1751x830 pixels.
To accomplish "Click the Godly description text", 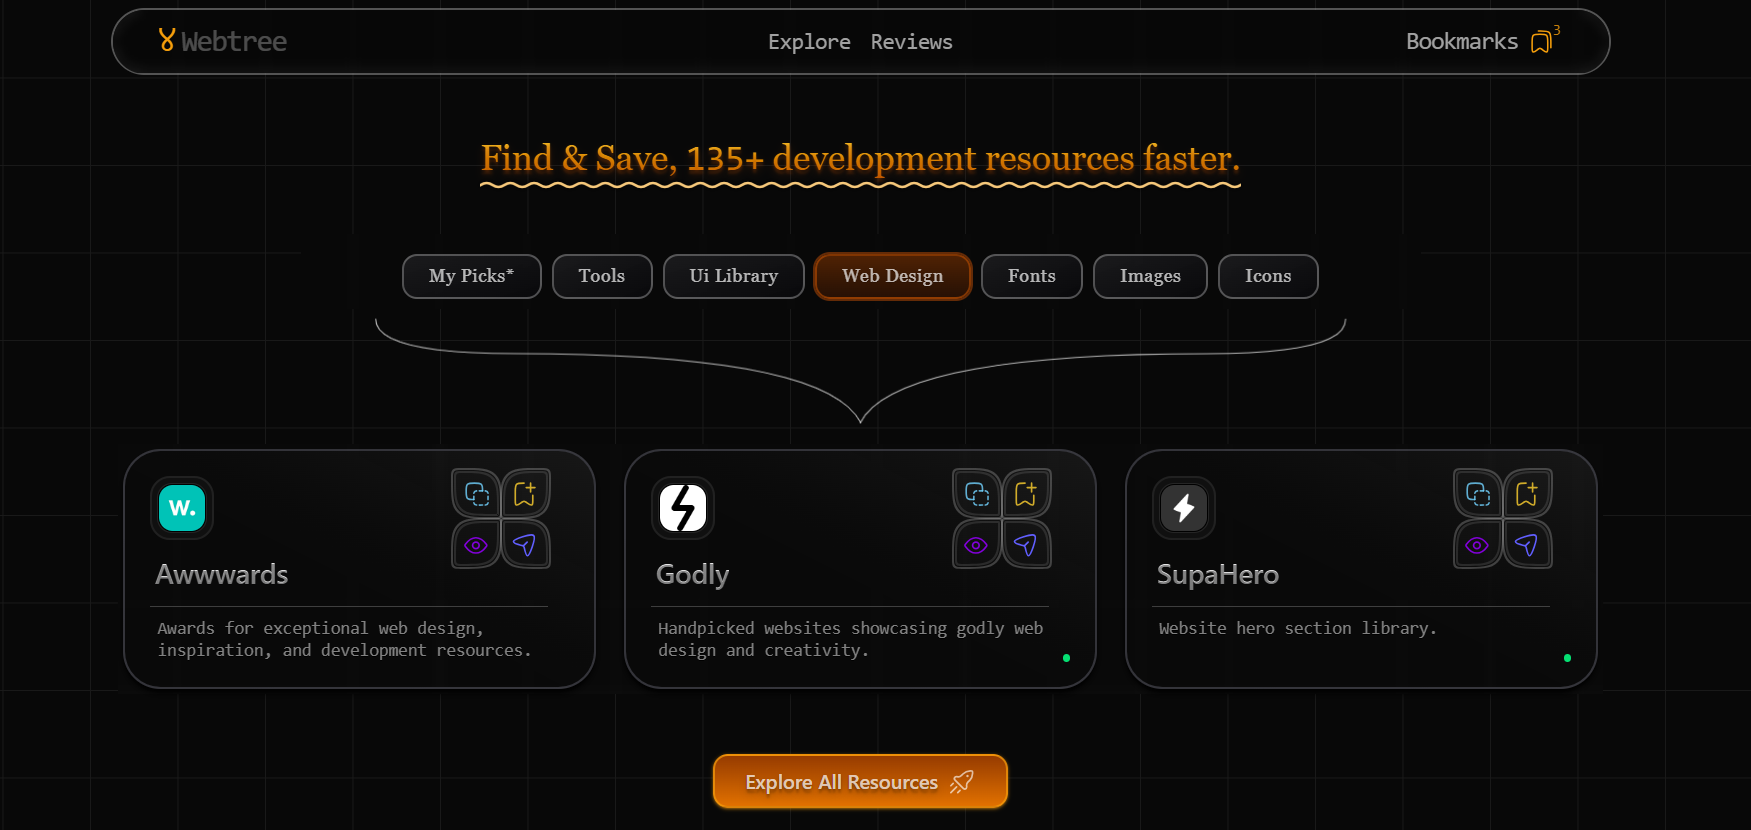I will click(850, 639).
